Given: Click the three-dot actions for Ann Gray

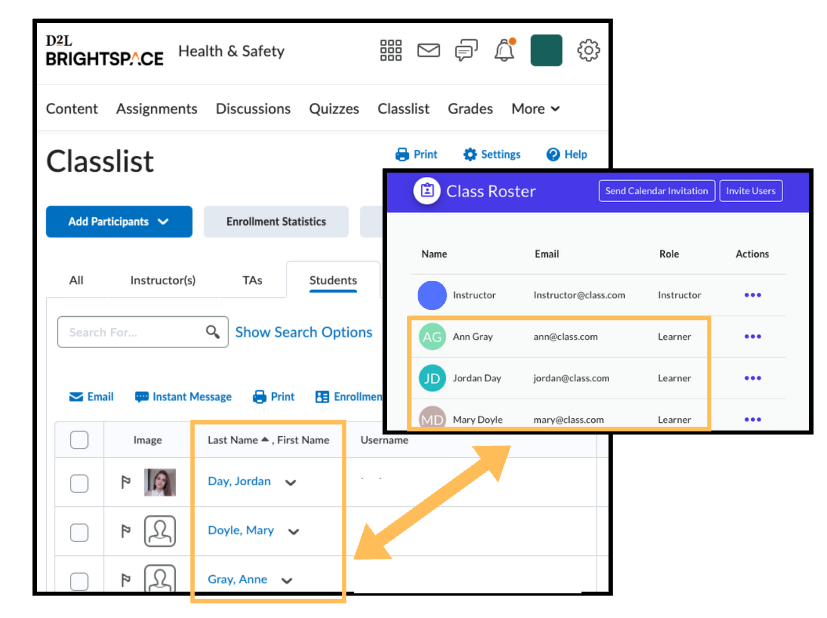Looking at the screenshot, I should 752,337.
